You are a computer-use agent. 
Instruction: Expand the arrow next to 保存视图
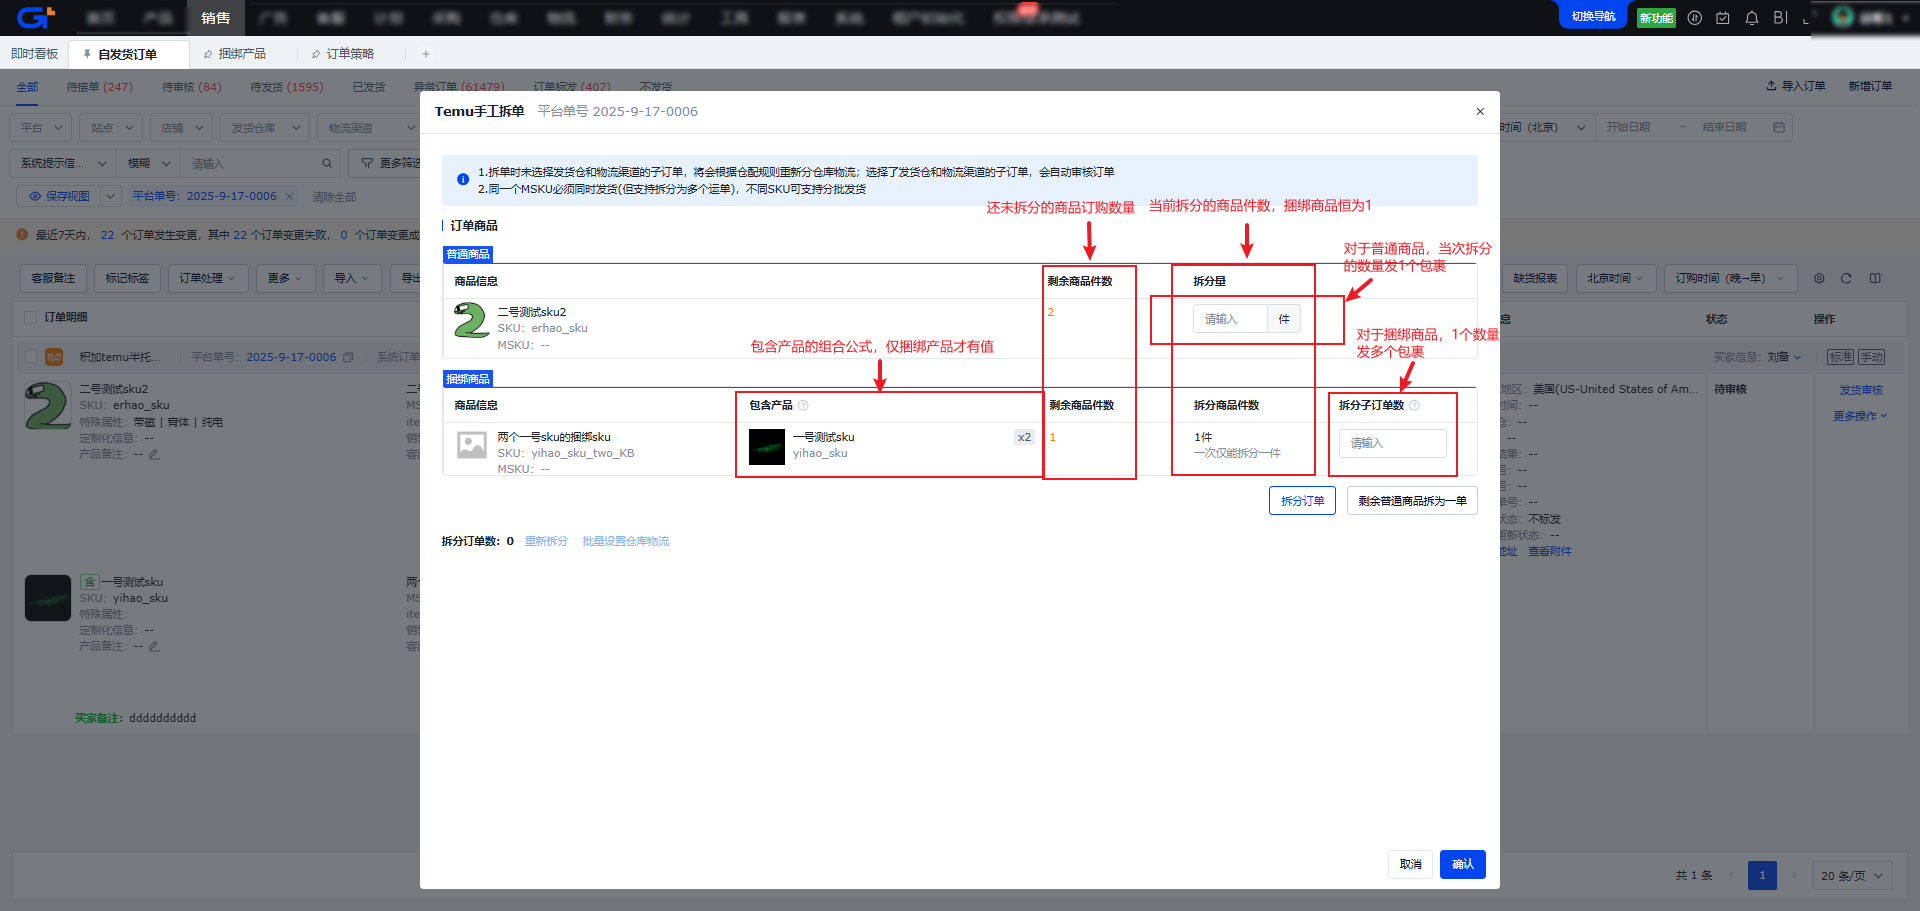(x=111, y=196)
